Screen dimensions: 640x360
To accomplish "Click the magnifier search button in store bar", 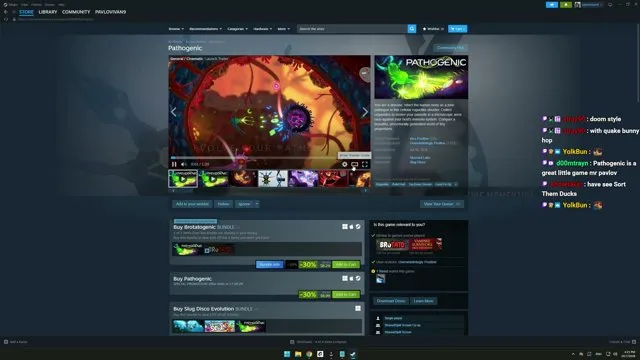I will click(x=412, y=29).
